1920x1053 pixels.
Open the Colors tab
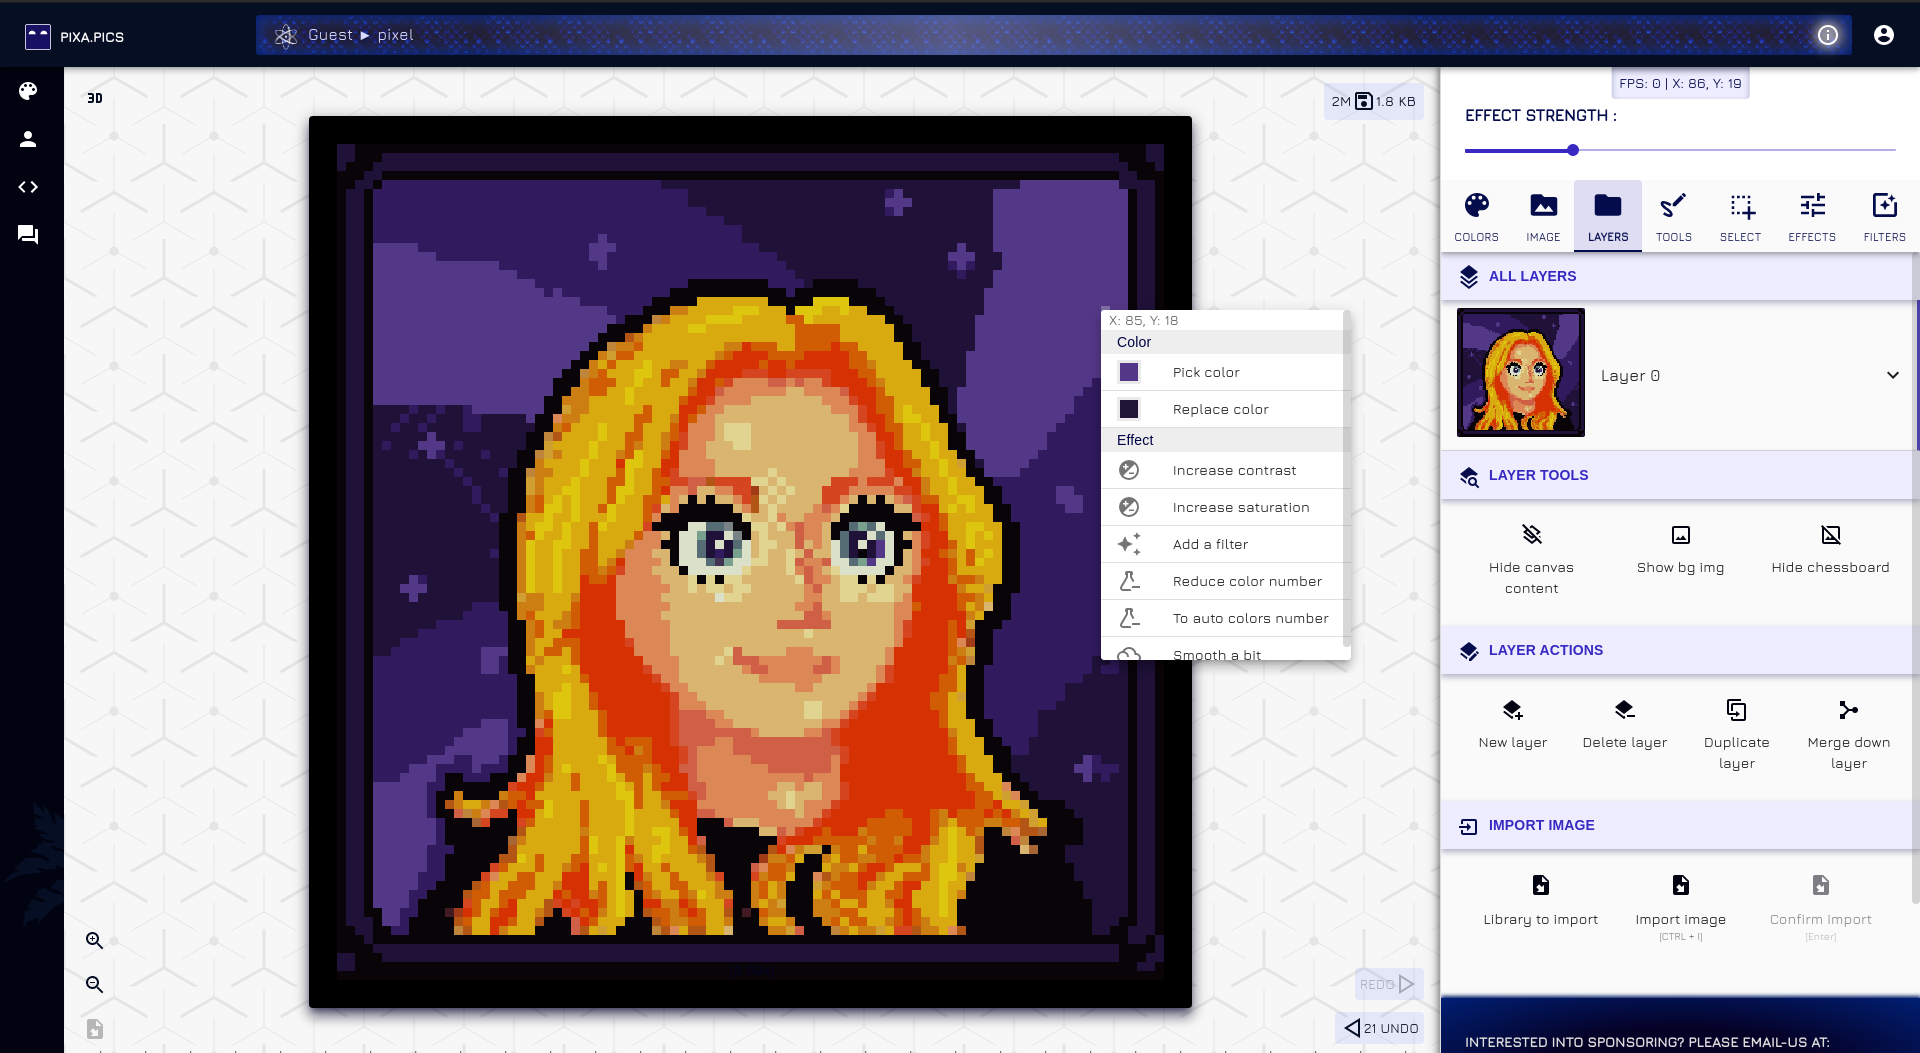(1476, 216)
